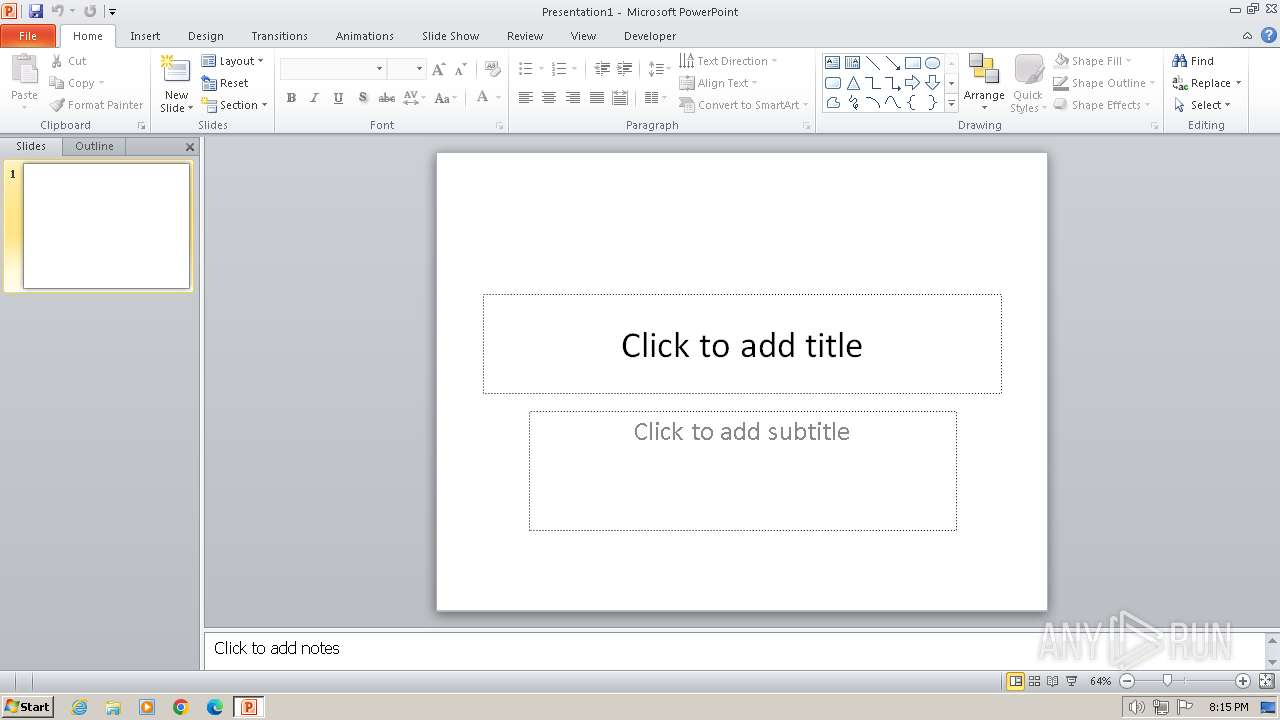
Task: Click the Reset slide button
Action: point(226,83)
